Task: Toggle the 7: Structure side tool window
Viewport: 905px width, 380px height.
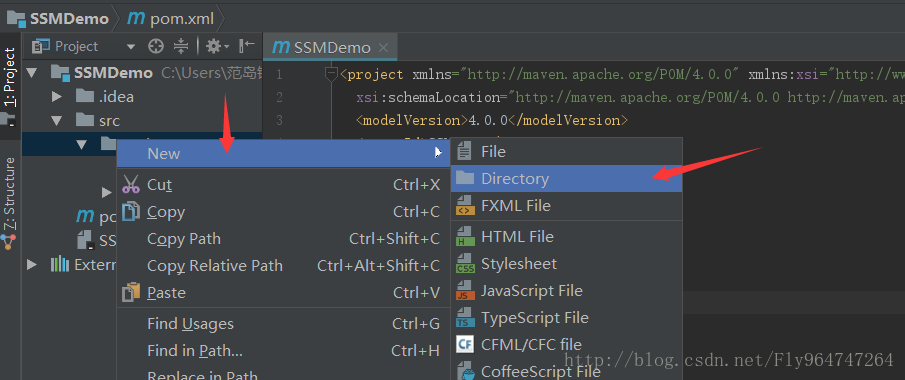Action: 10,194
